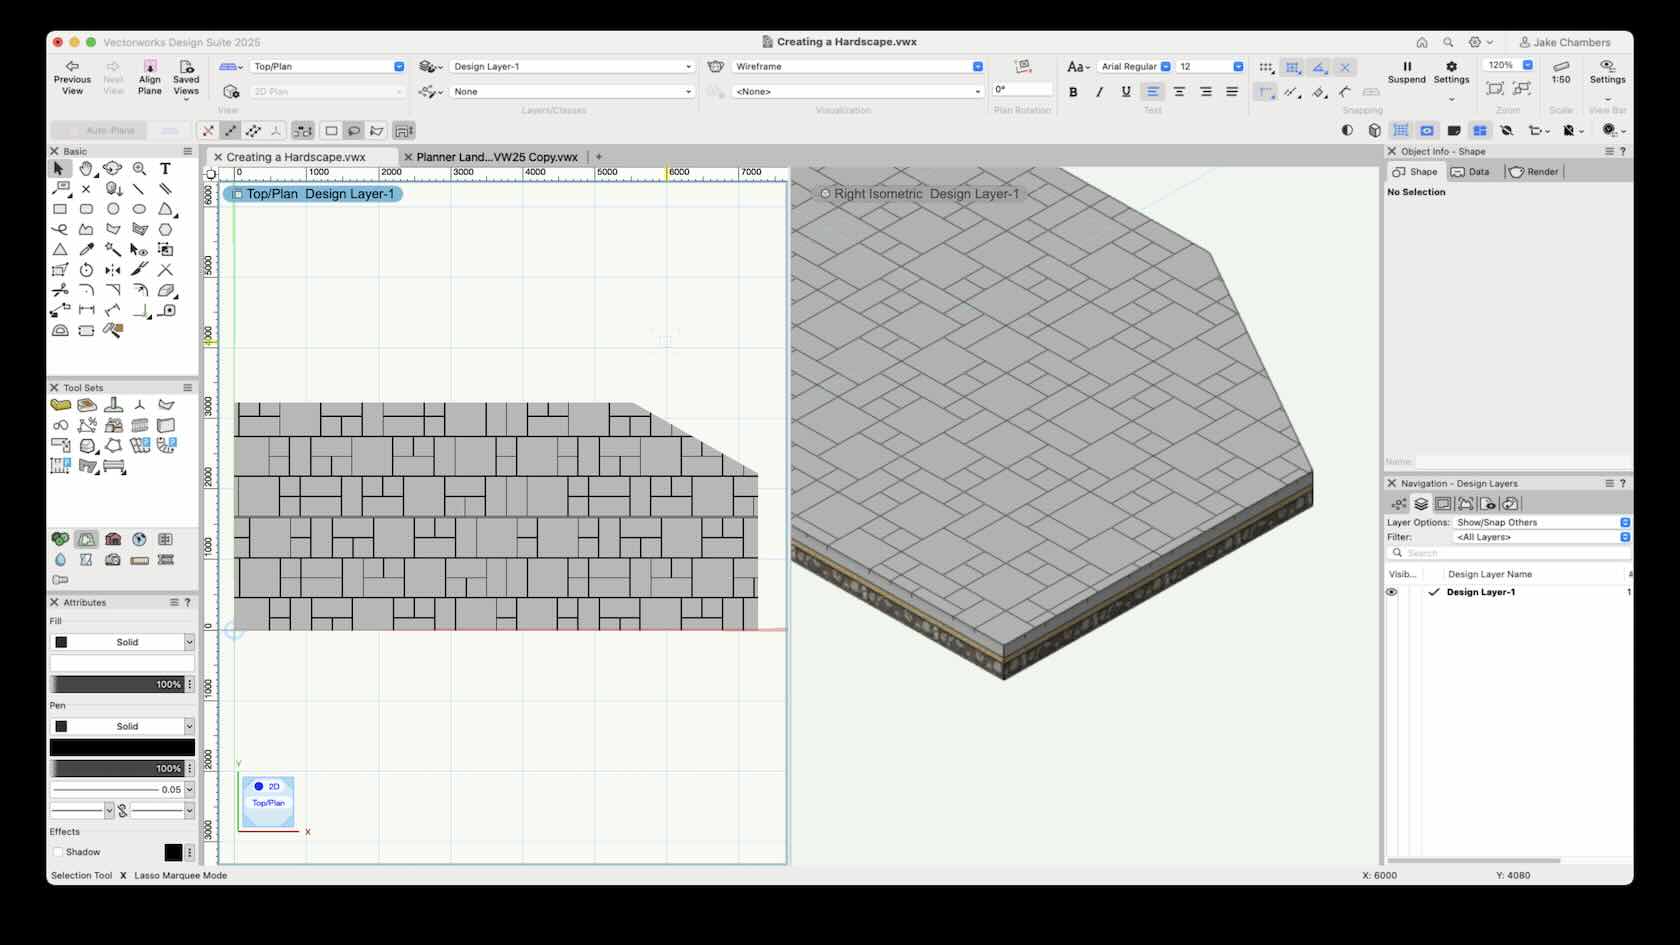Expand the Fill style Solid dropdown
The width and height of the screenshot is (1680, 945).
click(x=188, y=642)
